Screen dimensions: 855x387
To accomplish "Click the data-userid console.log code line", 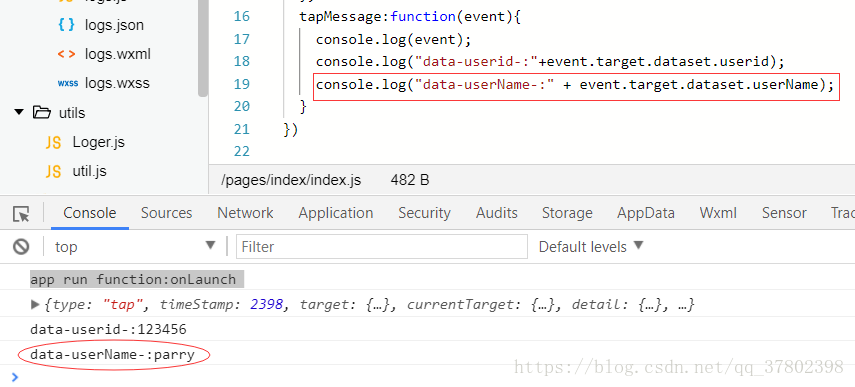I will click(x=550, y=62).
